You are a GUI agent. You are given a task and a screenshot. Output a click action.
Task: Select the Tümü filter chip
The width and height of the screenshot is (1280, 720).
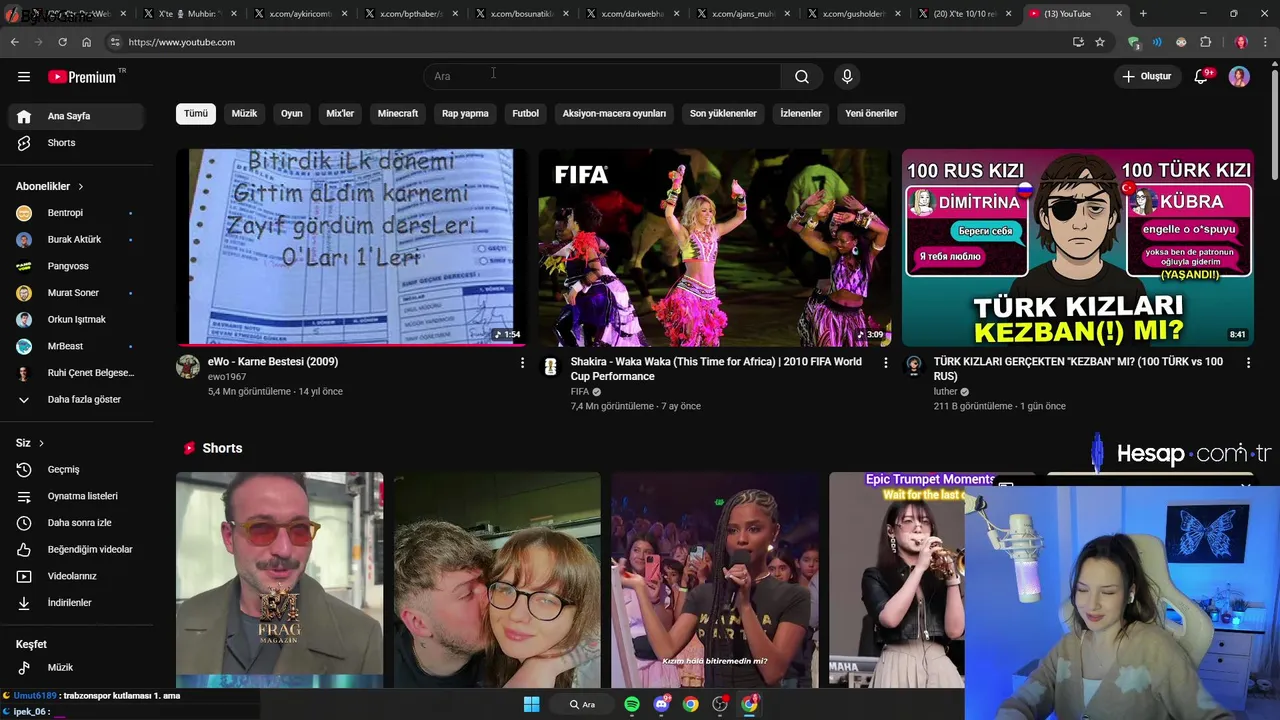coord(196,114)
